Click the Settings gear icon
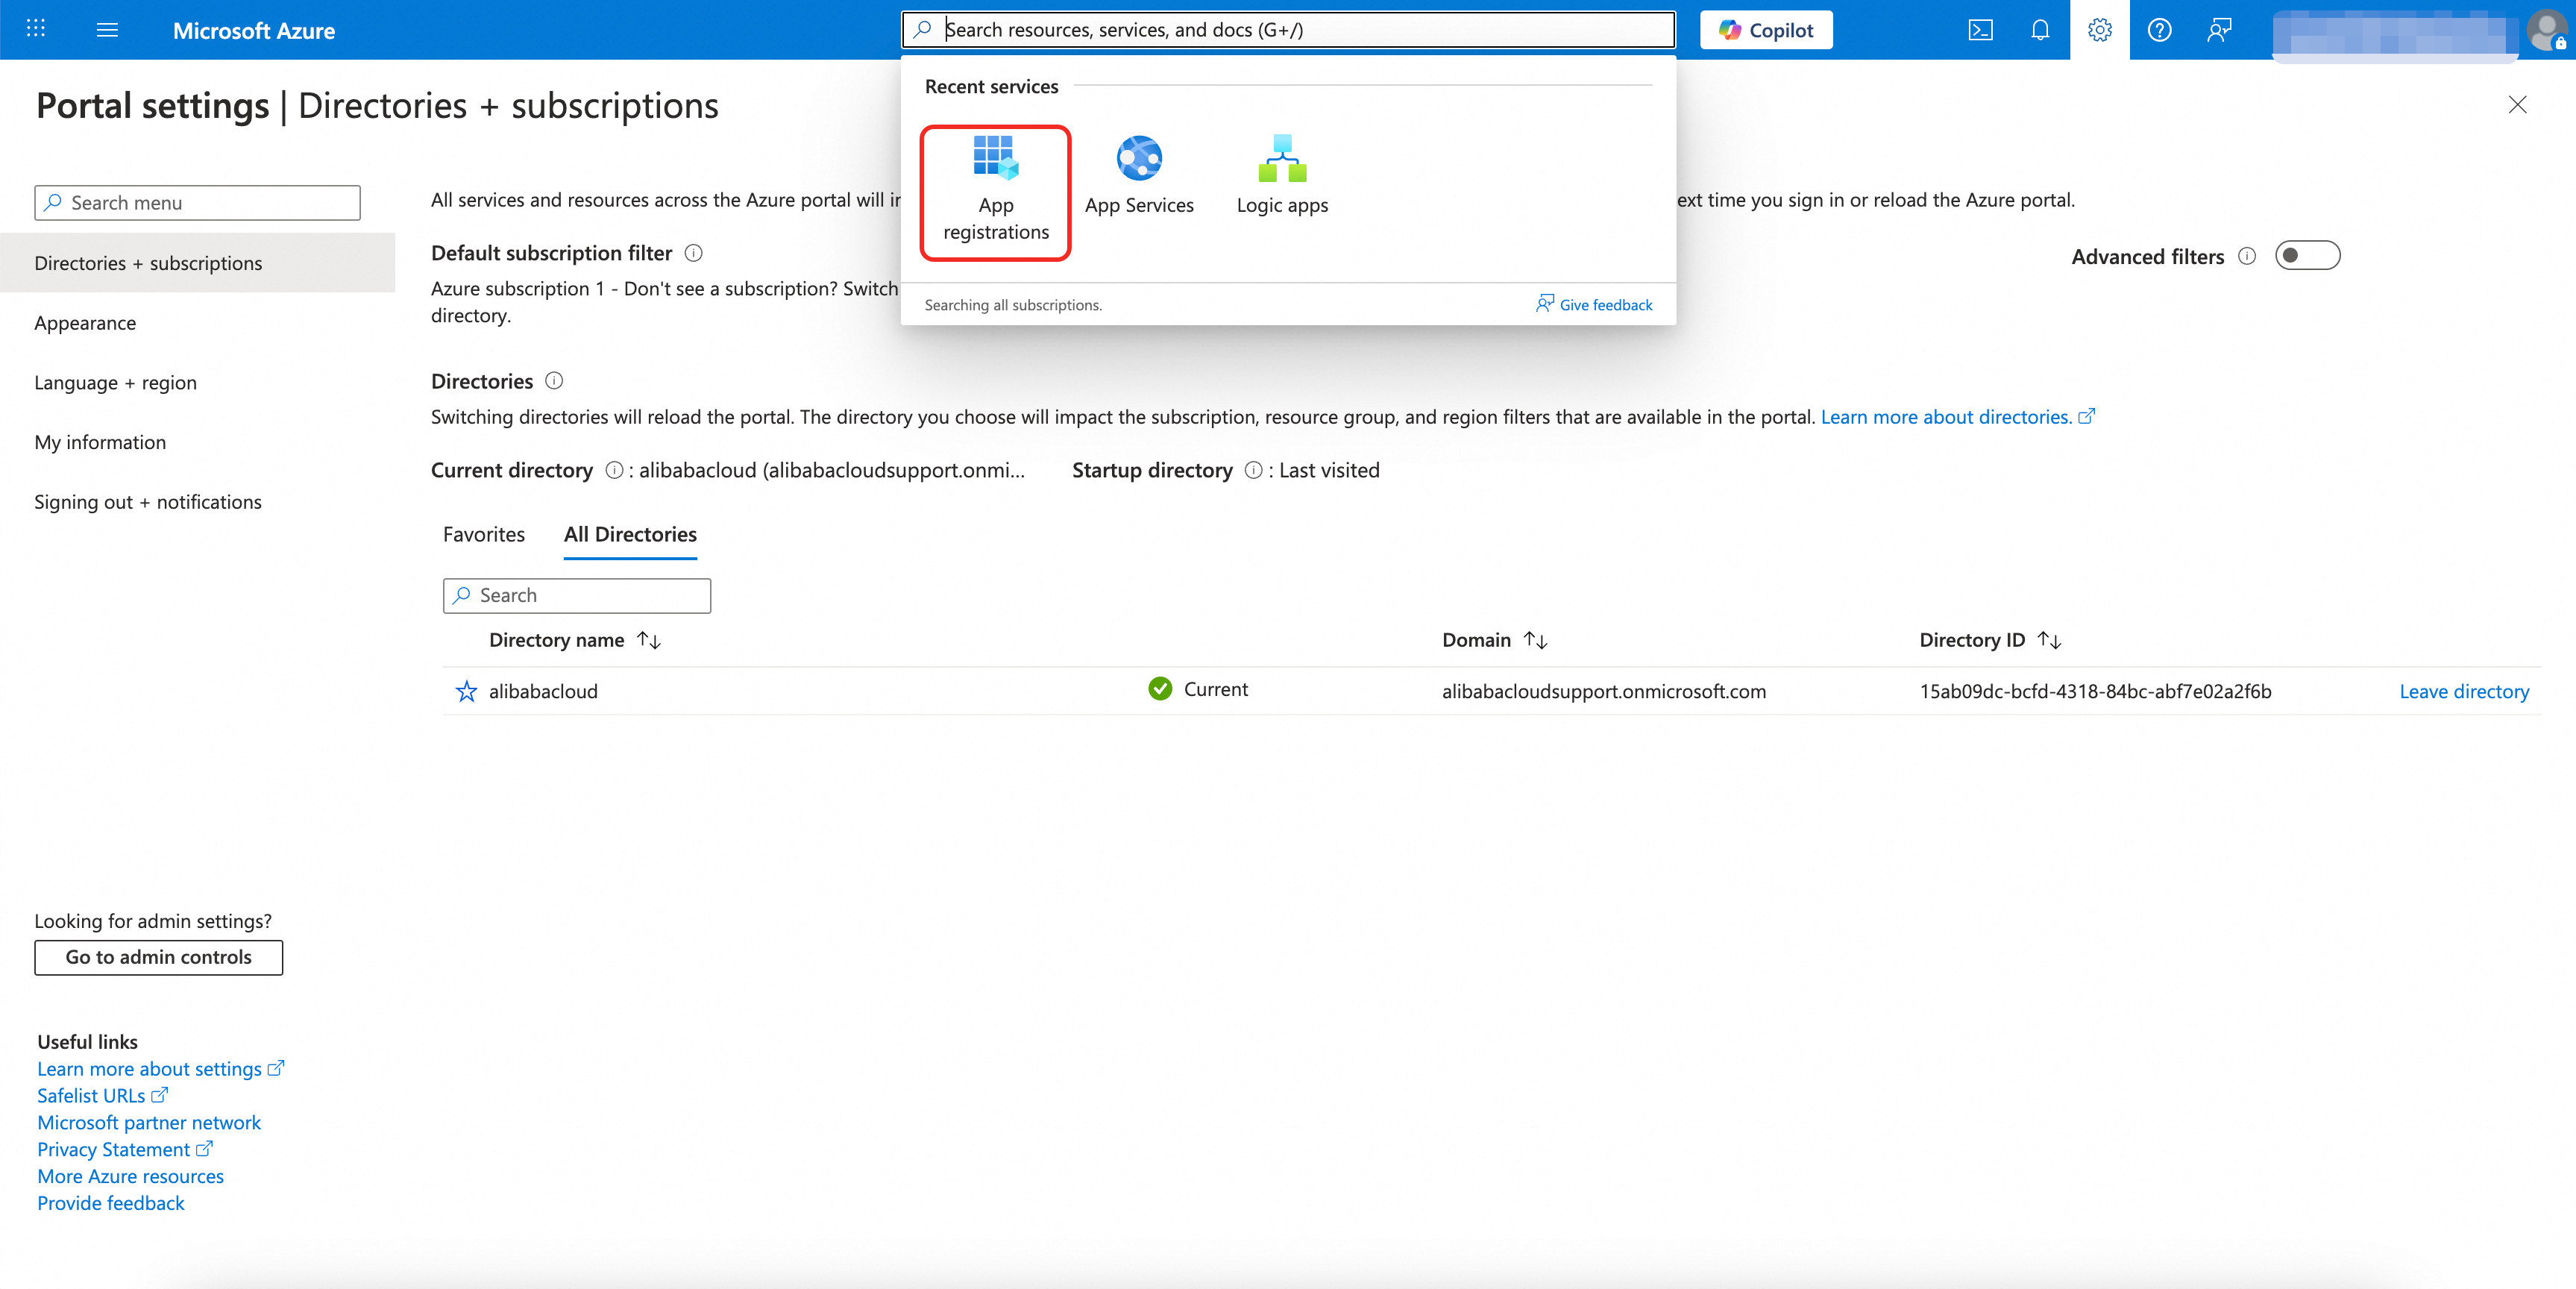 (2099, 30)
